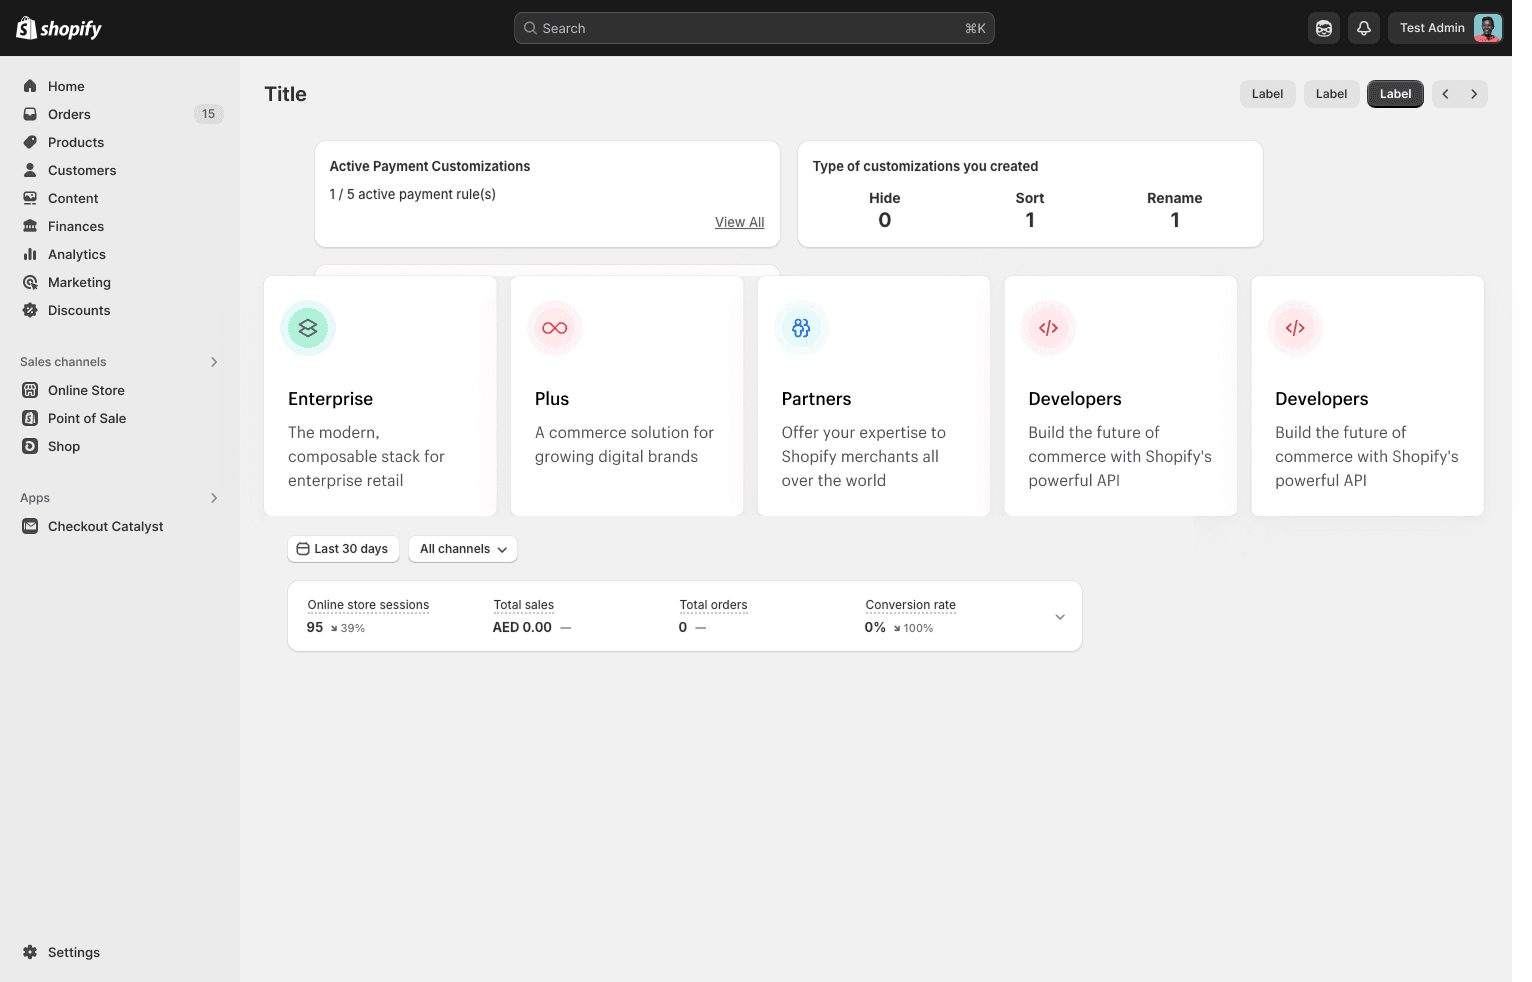Click the Shopify logo in header

click(59, 28)
